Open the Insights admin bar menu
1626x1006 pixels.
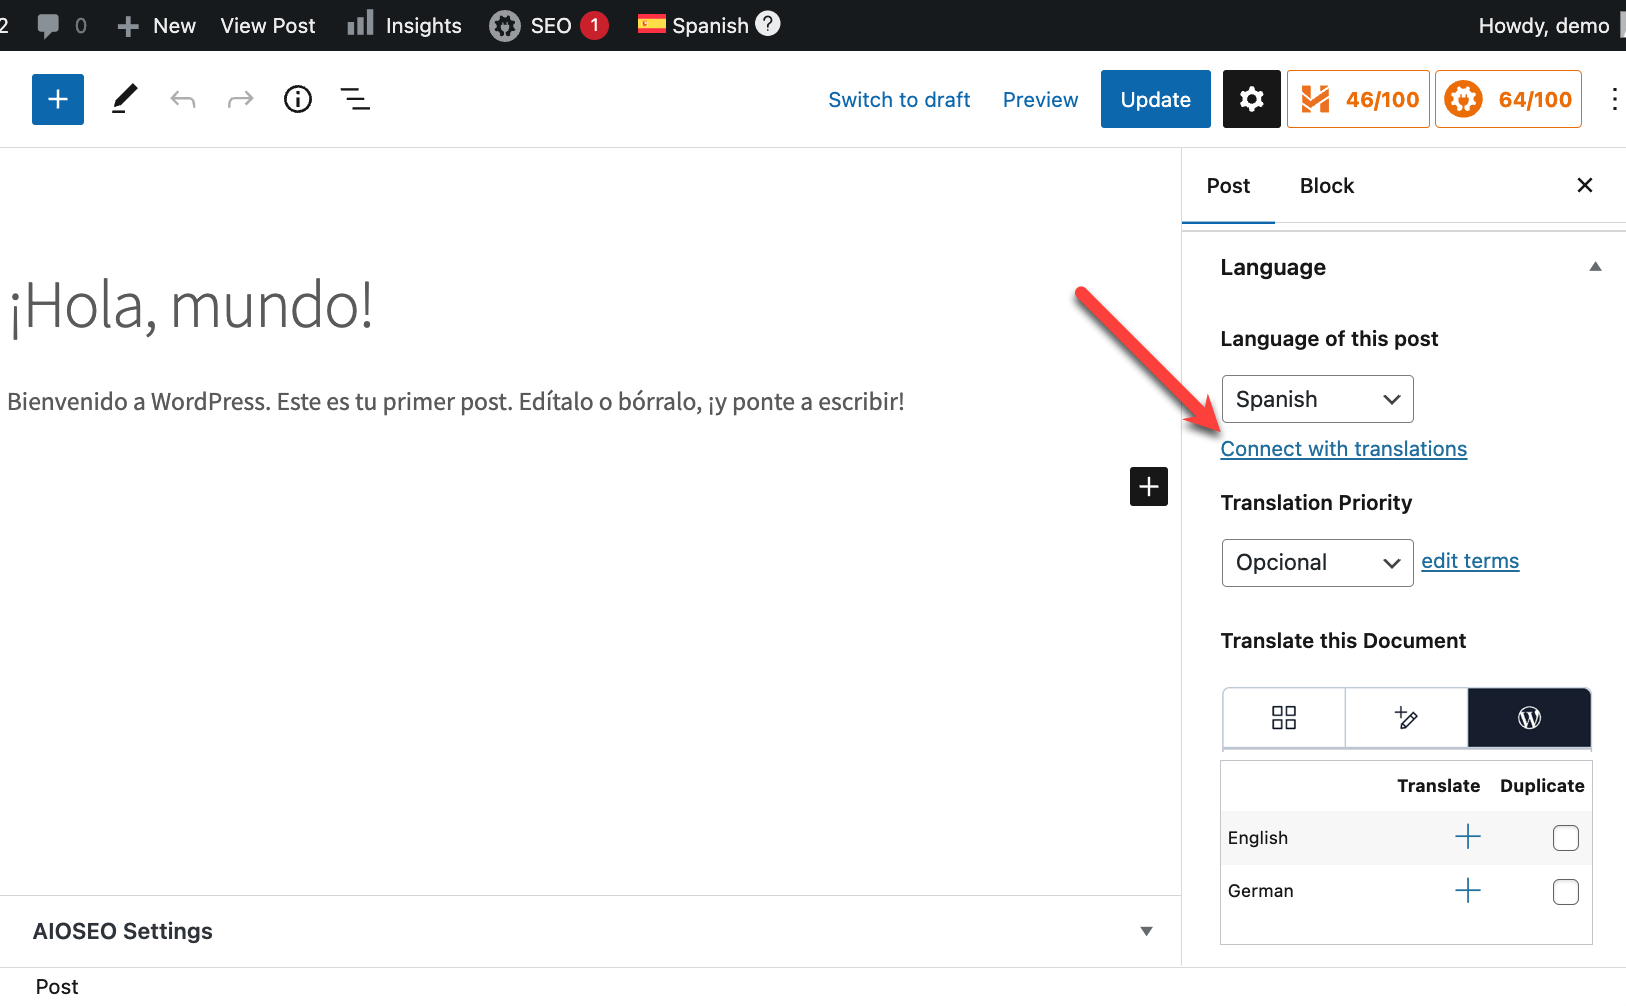pyautogui.click(x=405, y=25)
